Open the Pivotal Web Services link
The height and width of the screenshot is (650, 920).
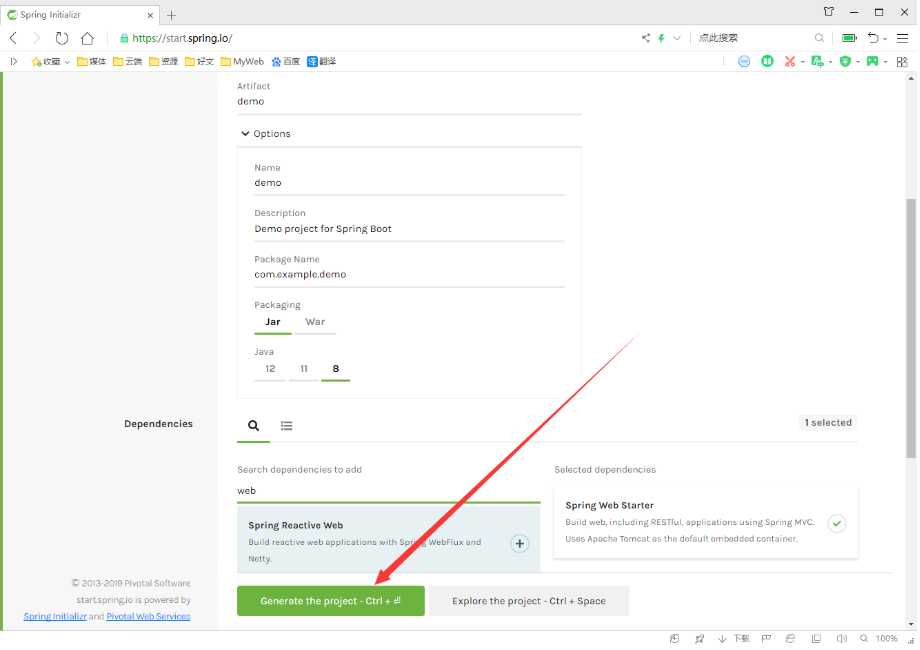[148, 617]
